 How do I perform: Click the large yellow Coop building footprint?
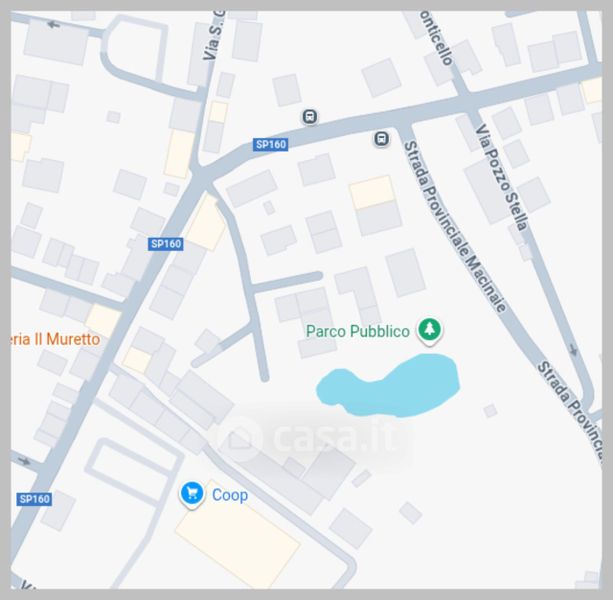(238, 541)
